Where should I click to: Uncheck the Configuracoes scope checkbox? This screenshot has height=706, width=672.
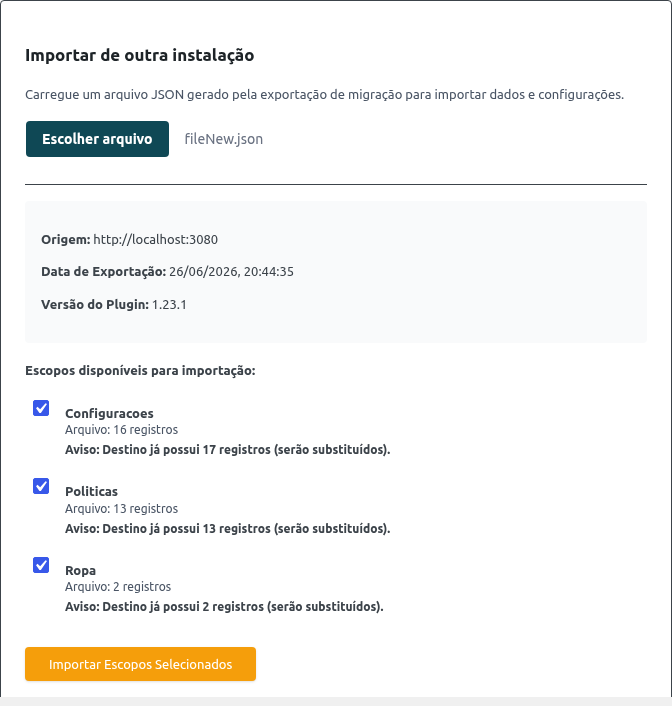click(x=41, y=408)
